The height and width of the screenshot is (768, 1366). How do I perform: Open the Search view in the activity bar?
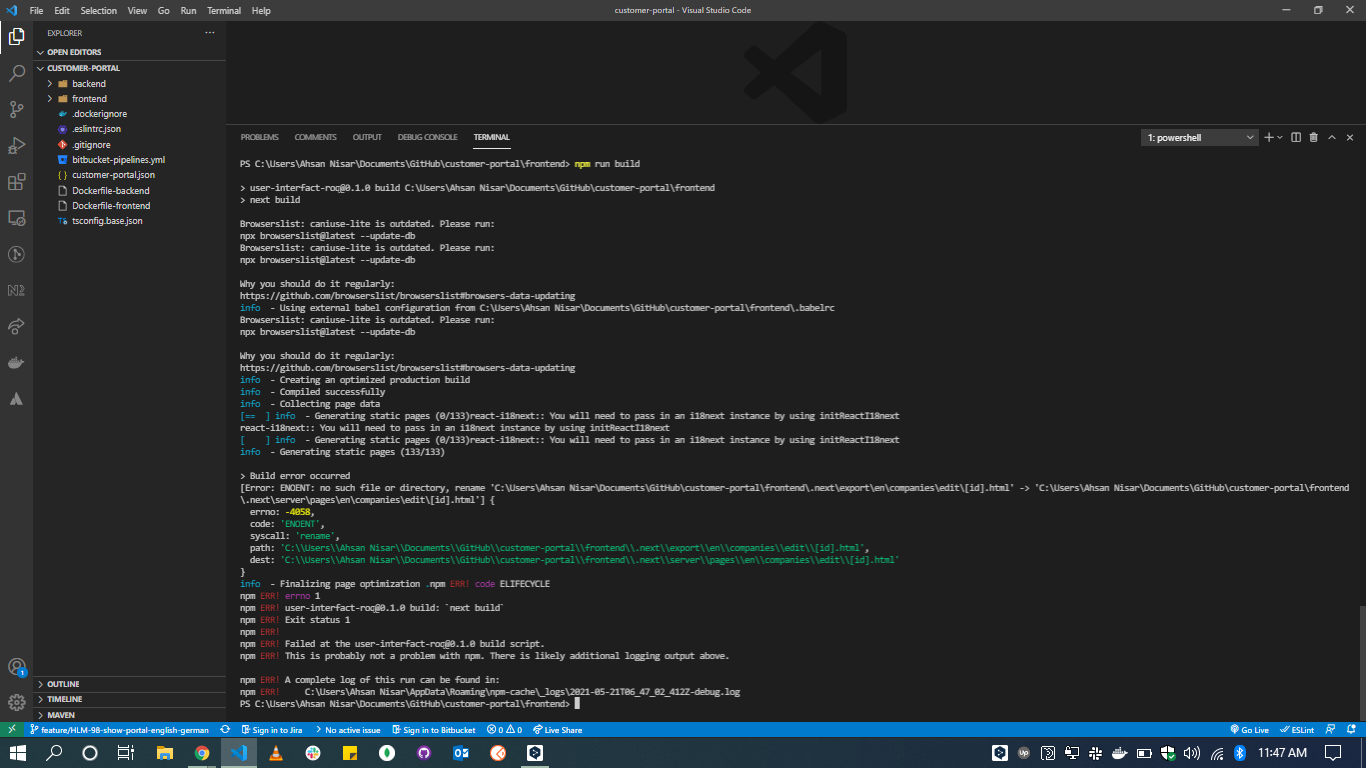point(16,73)
